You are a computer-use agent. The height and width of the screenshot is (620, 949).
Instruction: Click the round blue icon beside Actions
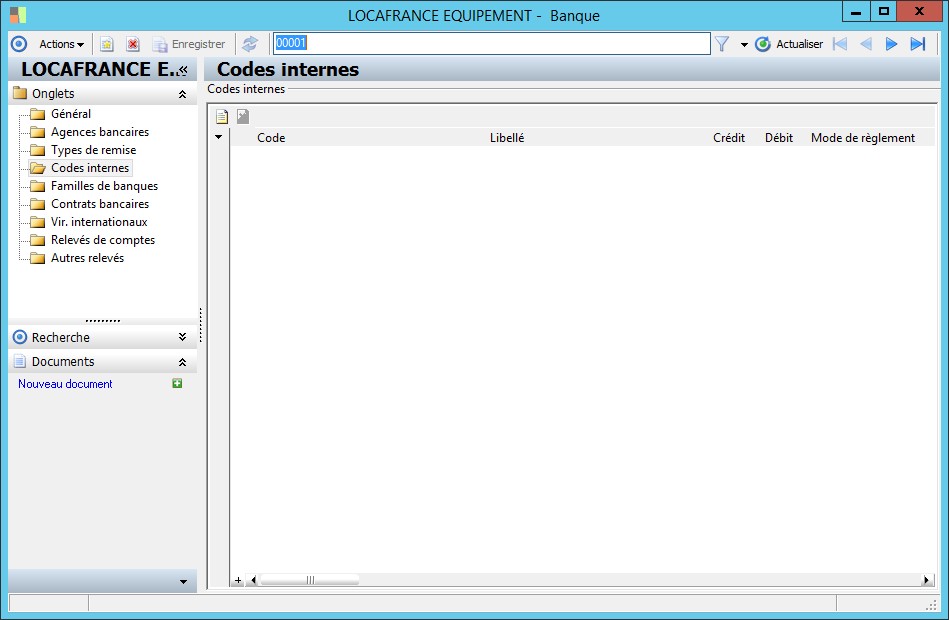point(19,44)
